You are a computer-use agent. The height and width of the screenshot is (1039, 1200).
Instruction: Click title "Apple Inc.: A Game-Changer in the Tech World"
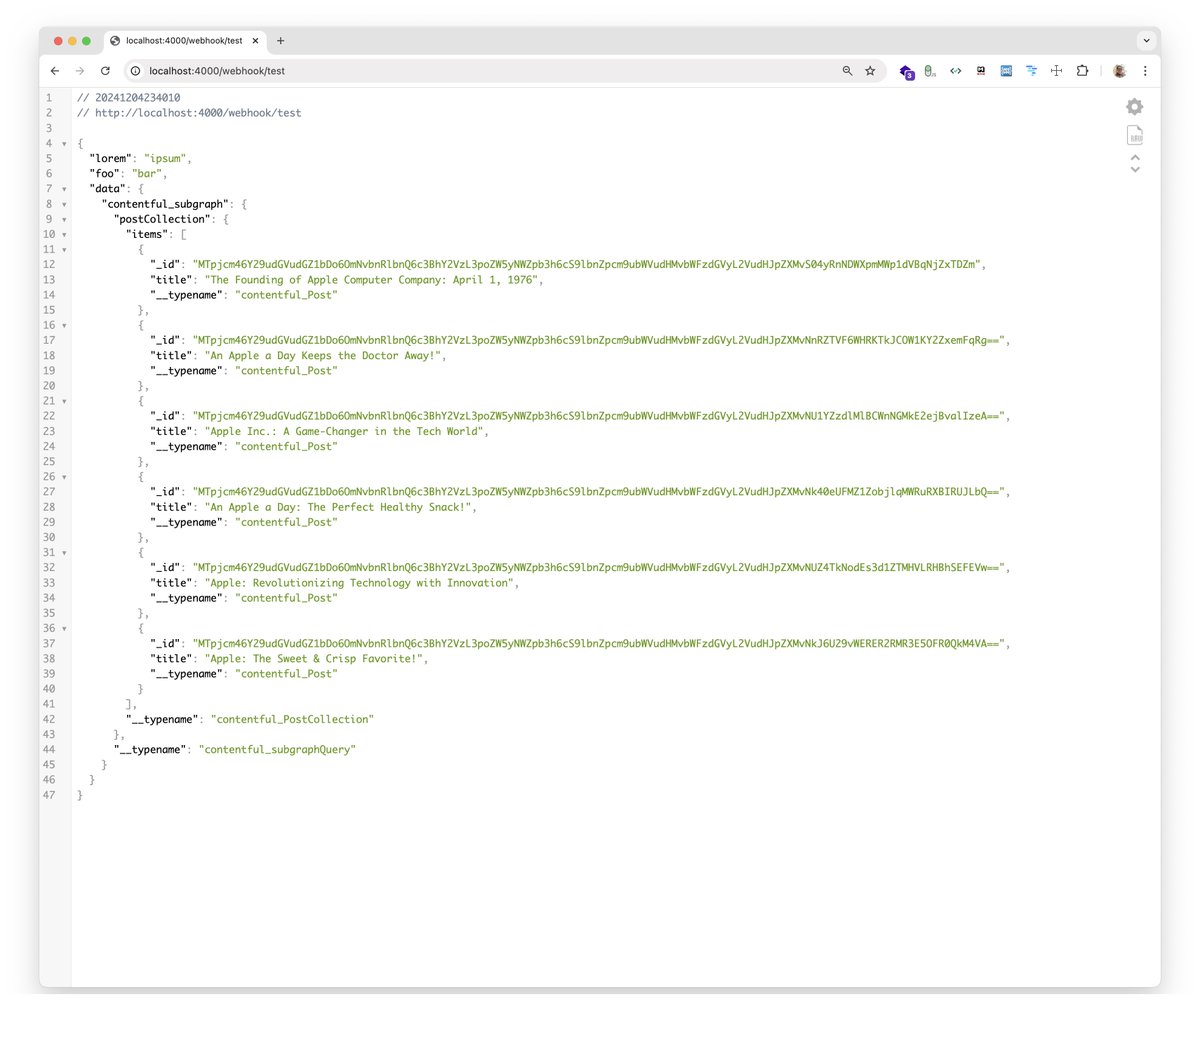346,432
